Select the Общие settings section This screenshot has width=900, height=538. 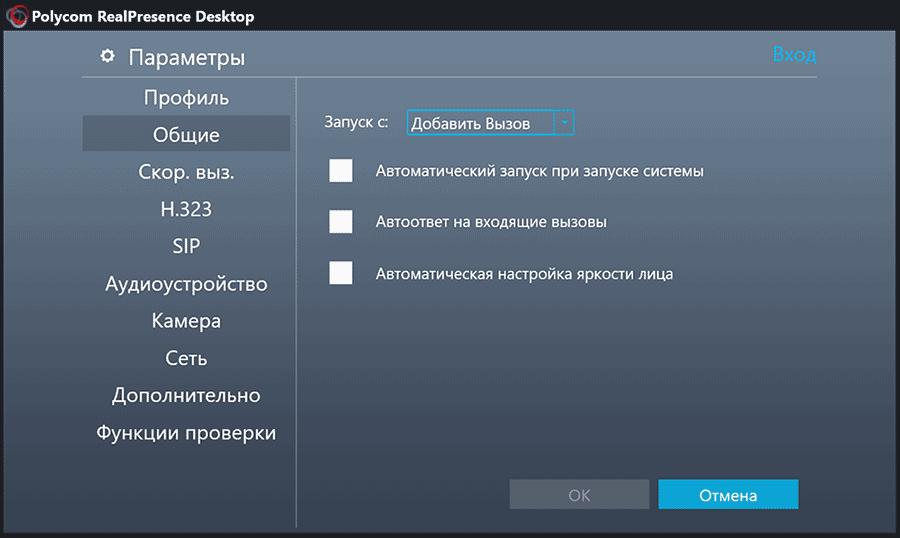186,134
